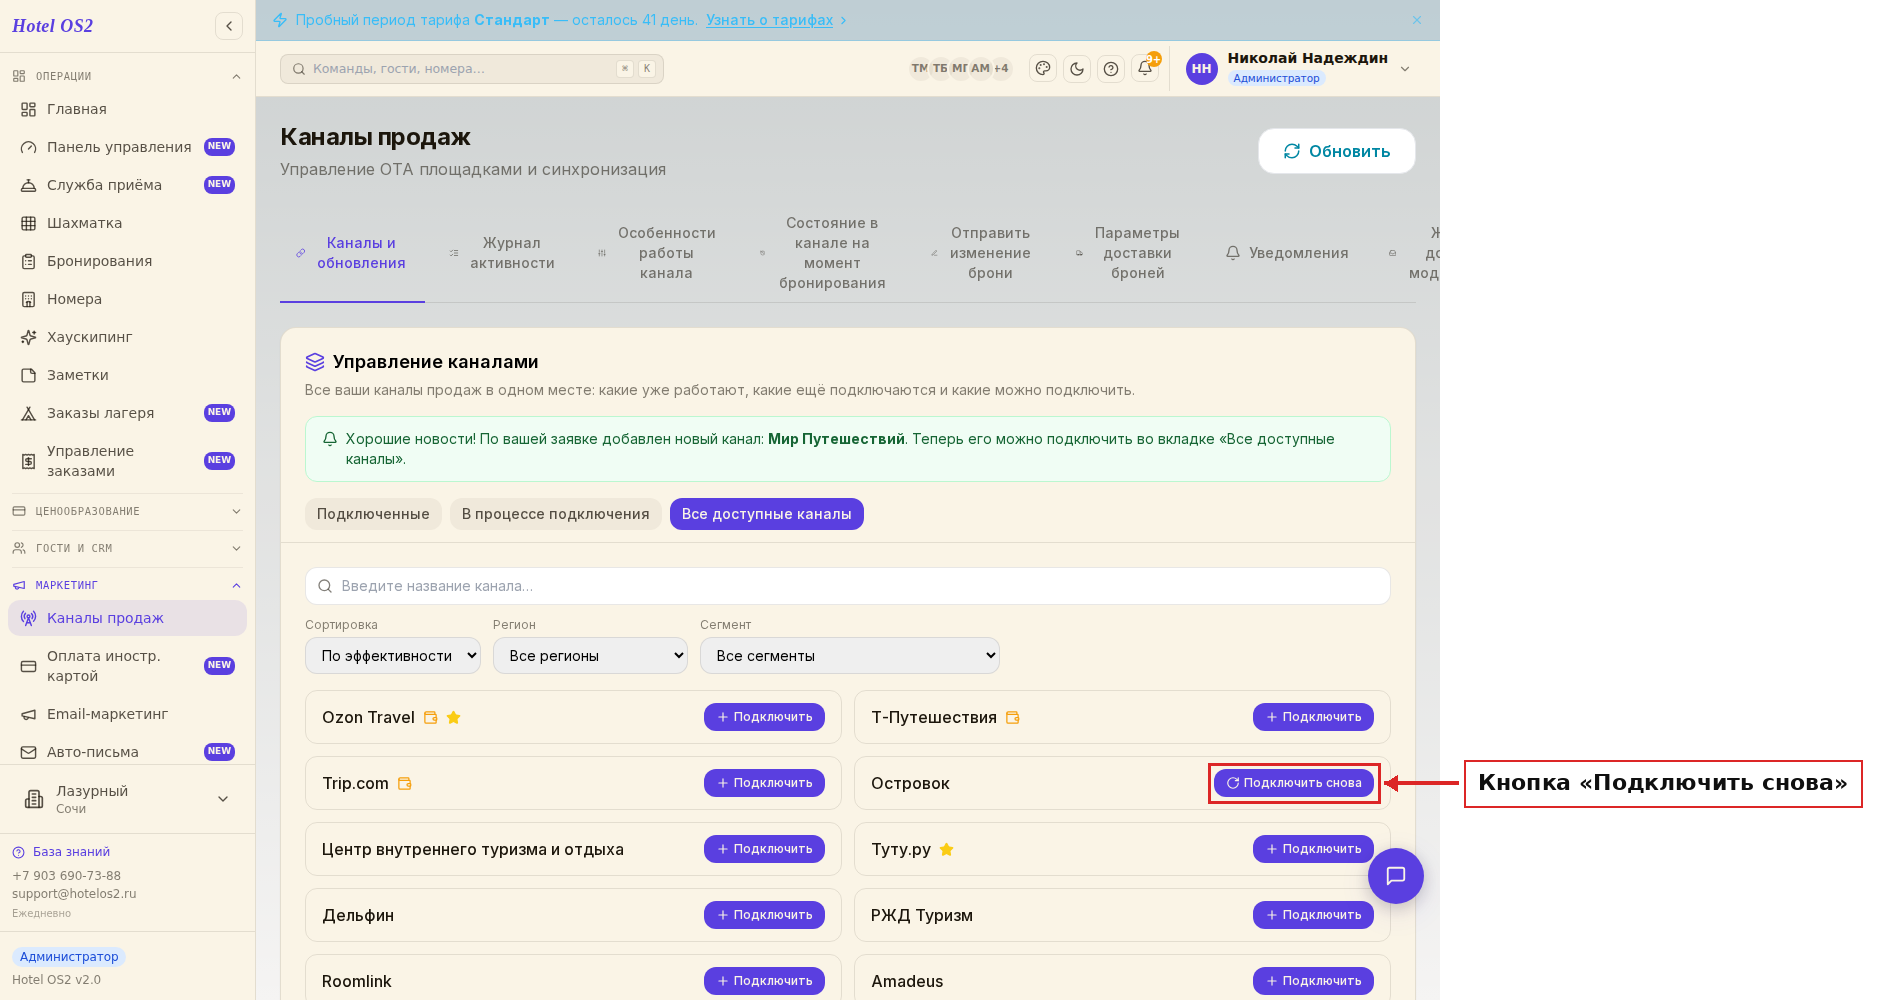Open Шахматка grid view
Image resolution: width=1886 pixels, height=1000 pixels.
click(127, 223)
